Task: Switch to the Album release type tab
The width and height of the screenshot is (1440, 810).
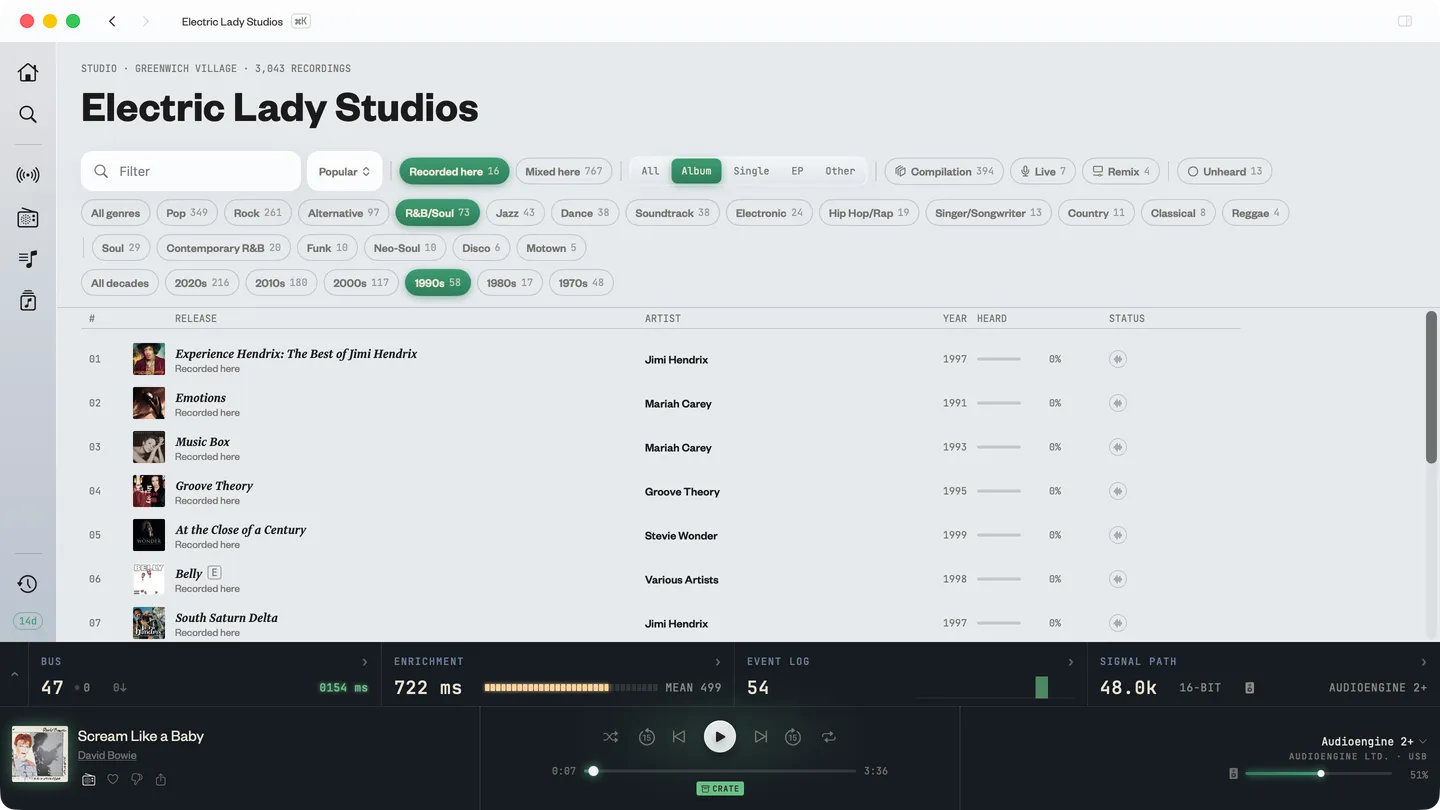Action: click(696, 171)
